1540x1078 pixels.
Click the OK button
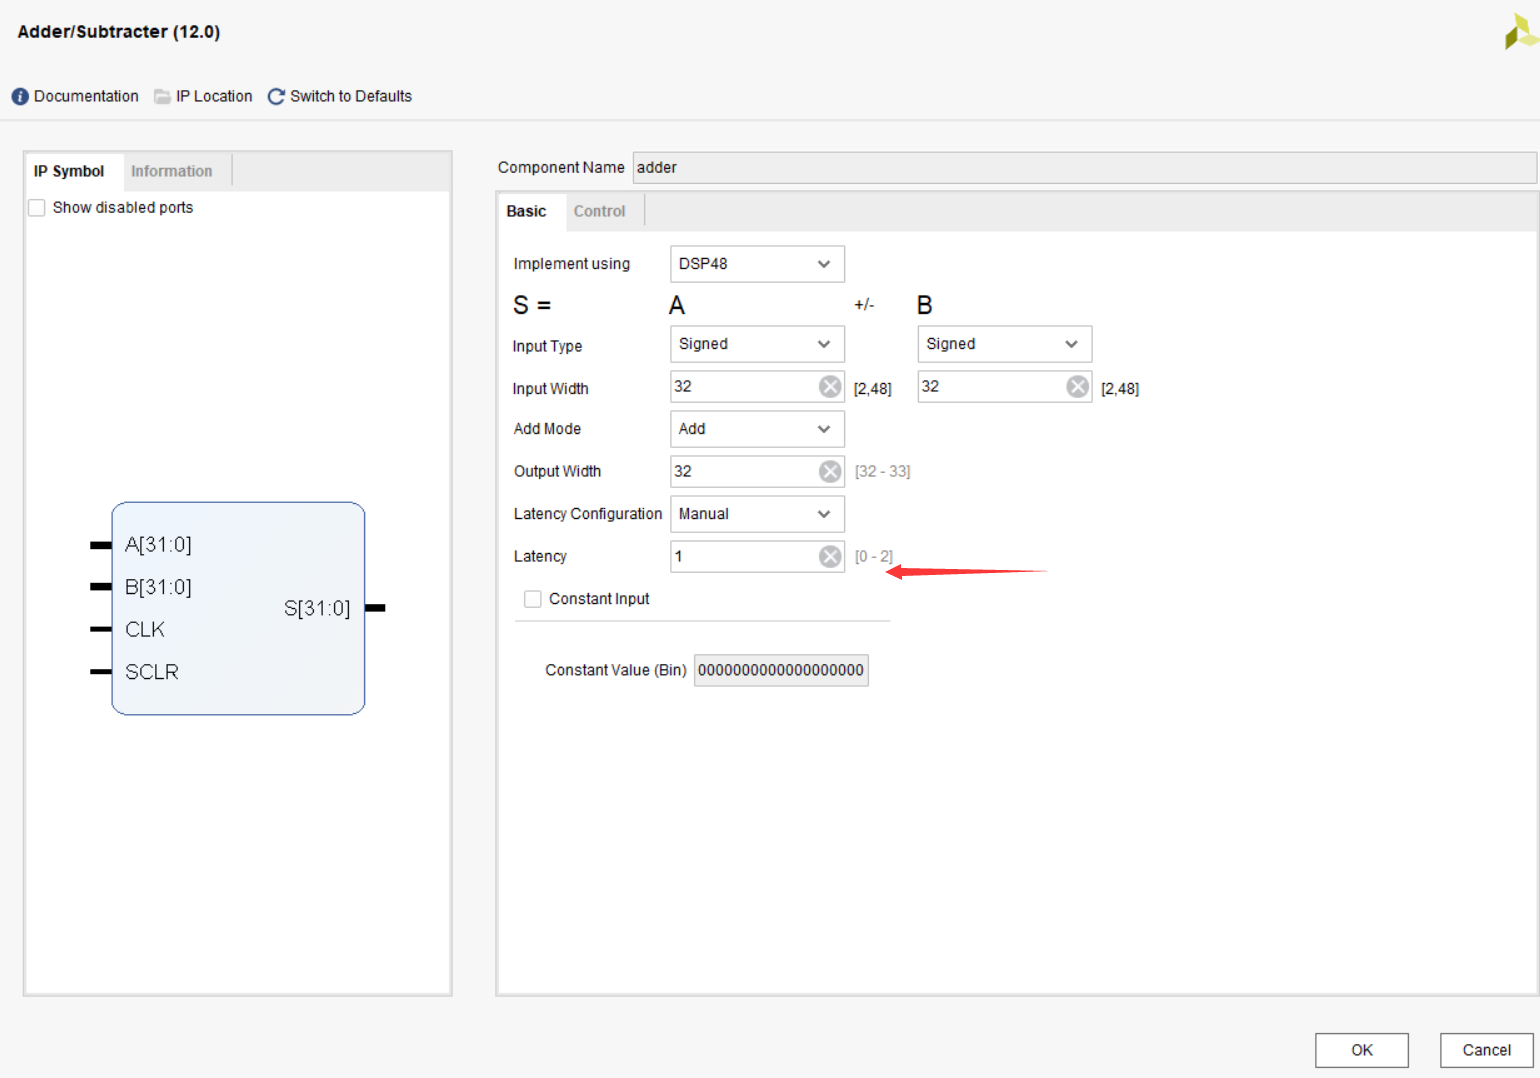[1361, 1050]
